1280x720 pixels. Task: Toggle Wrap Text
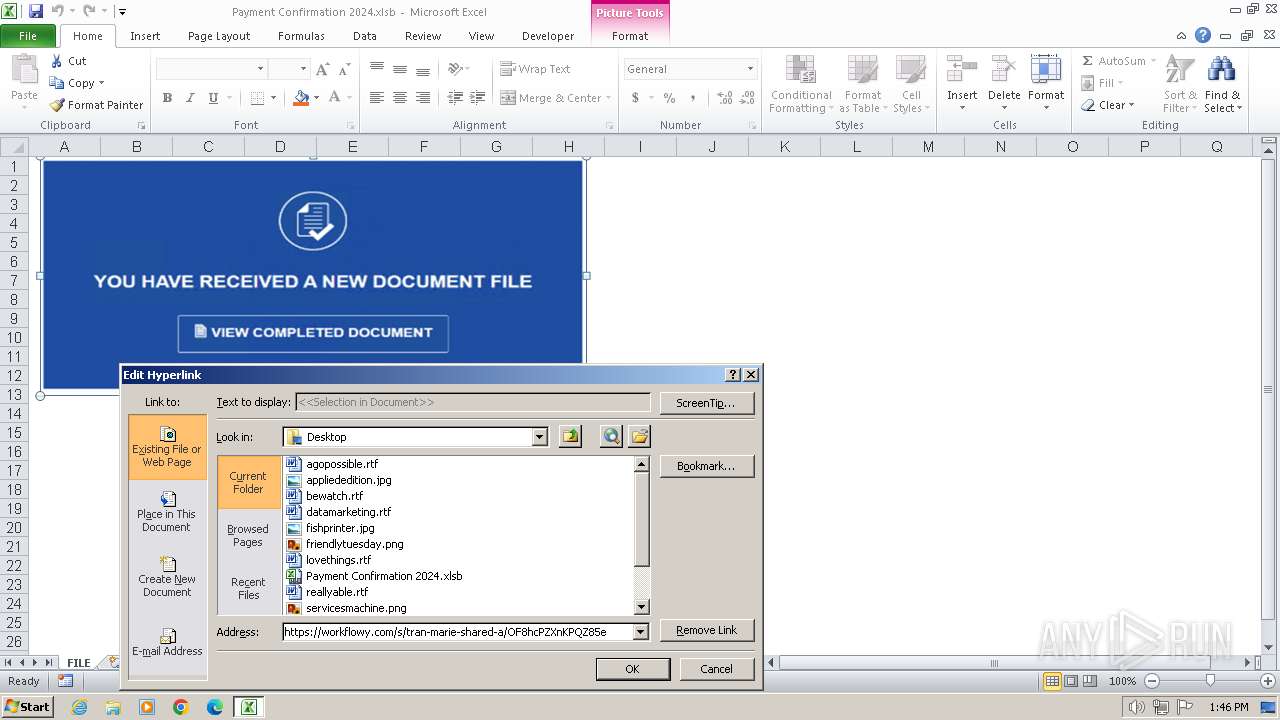tap(536, 69)
